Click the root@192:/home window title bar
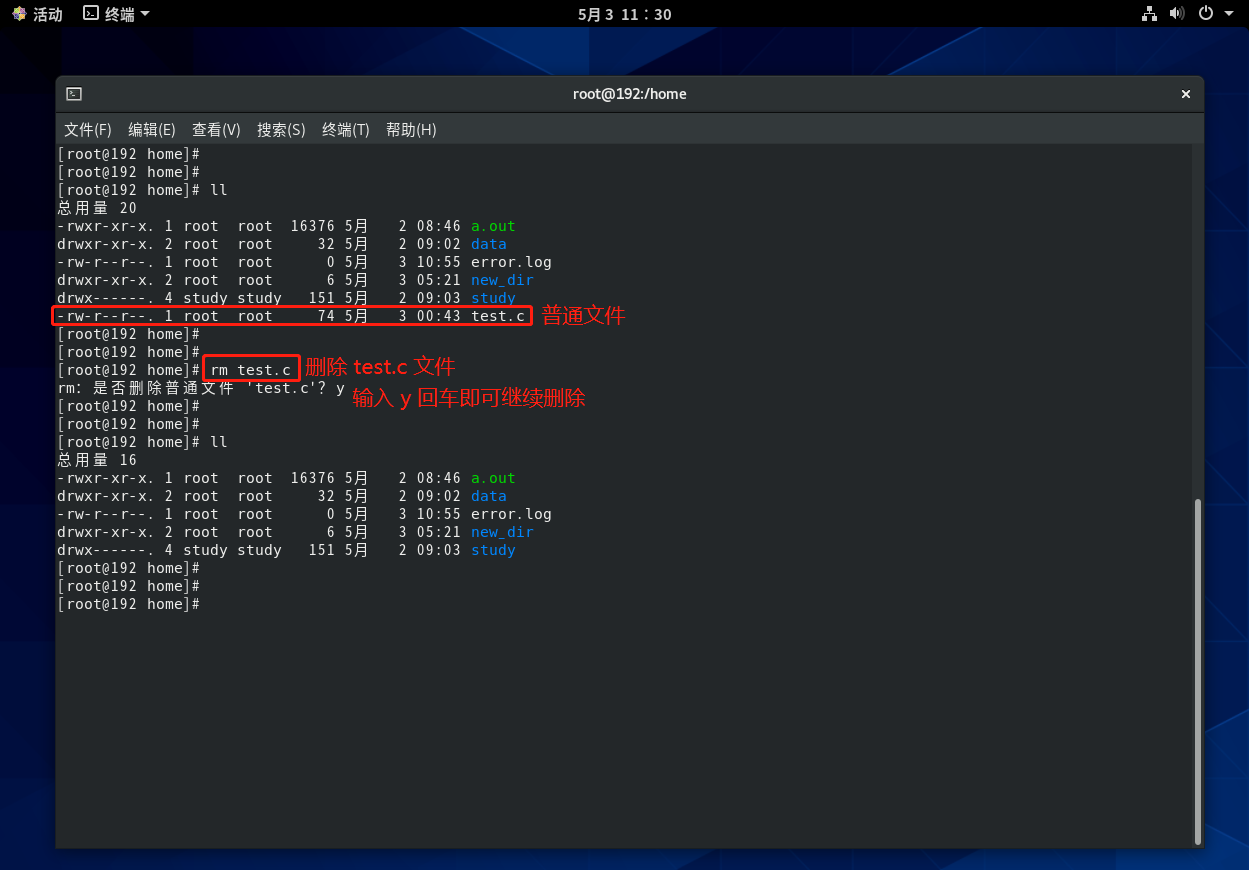1249x870 pixels. (x=629, y=94)
